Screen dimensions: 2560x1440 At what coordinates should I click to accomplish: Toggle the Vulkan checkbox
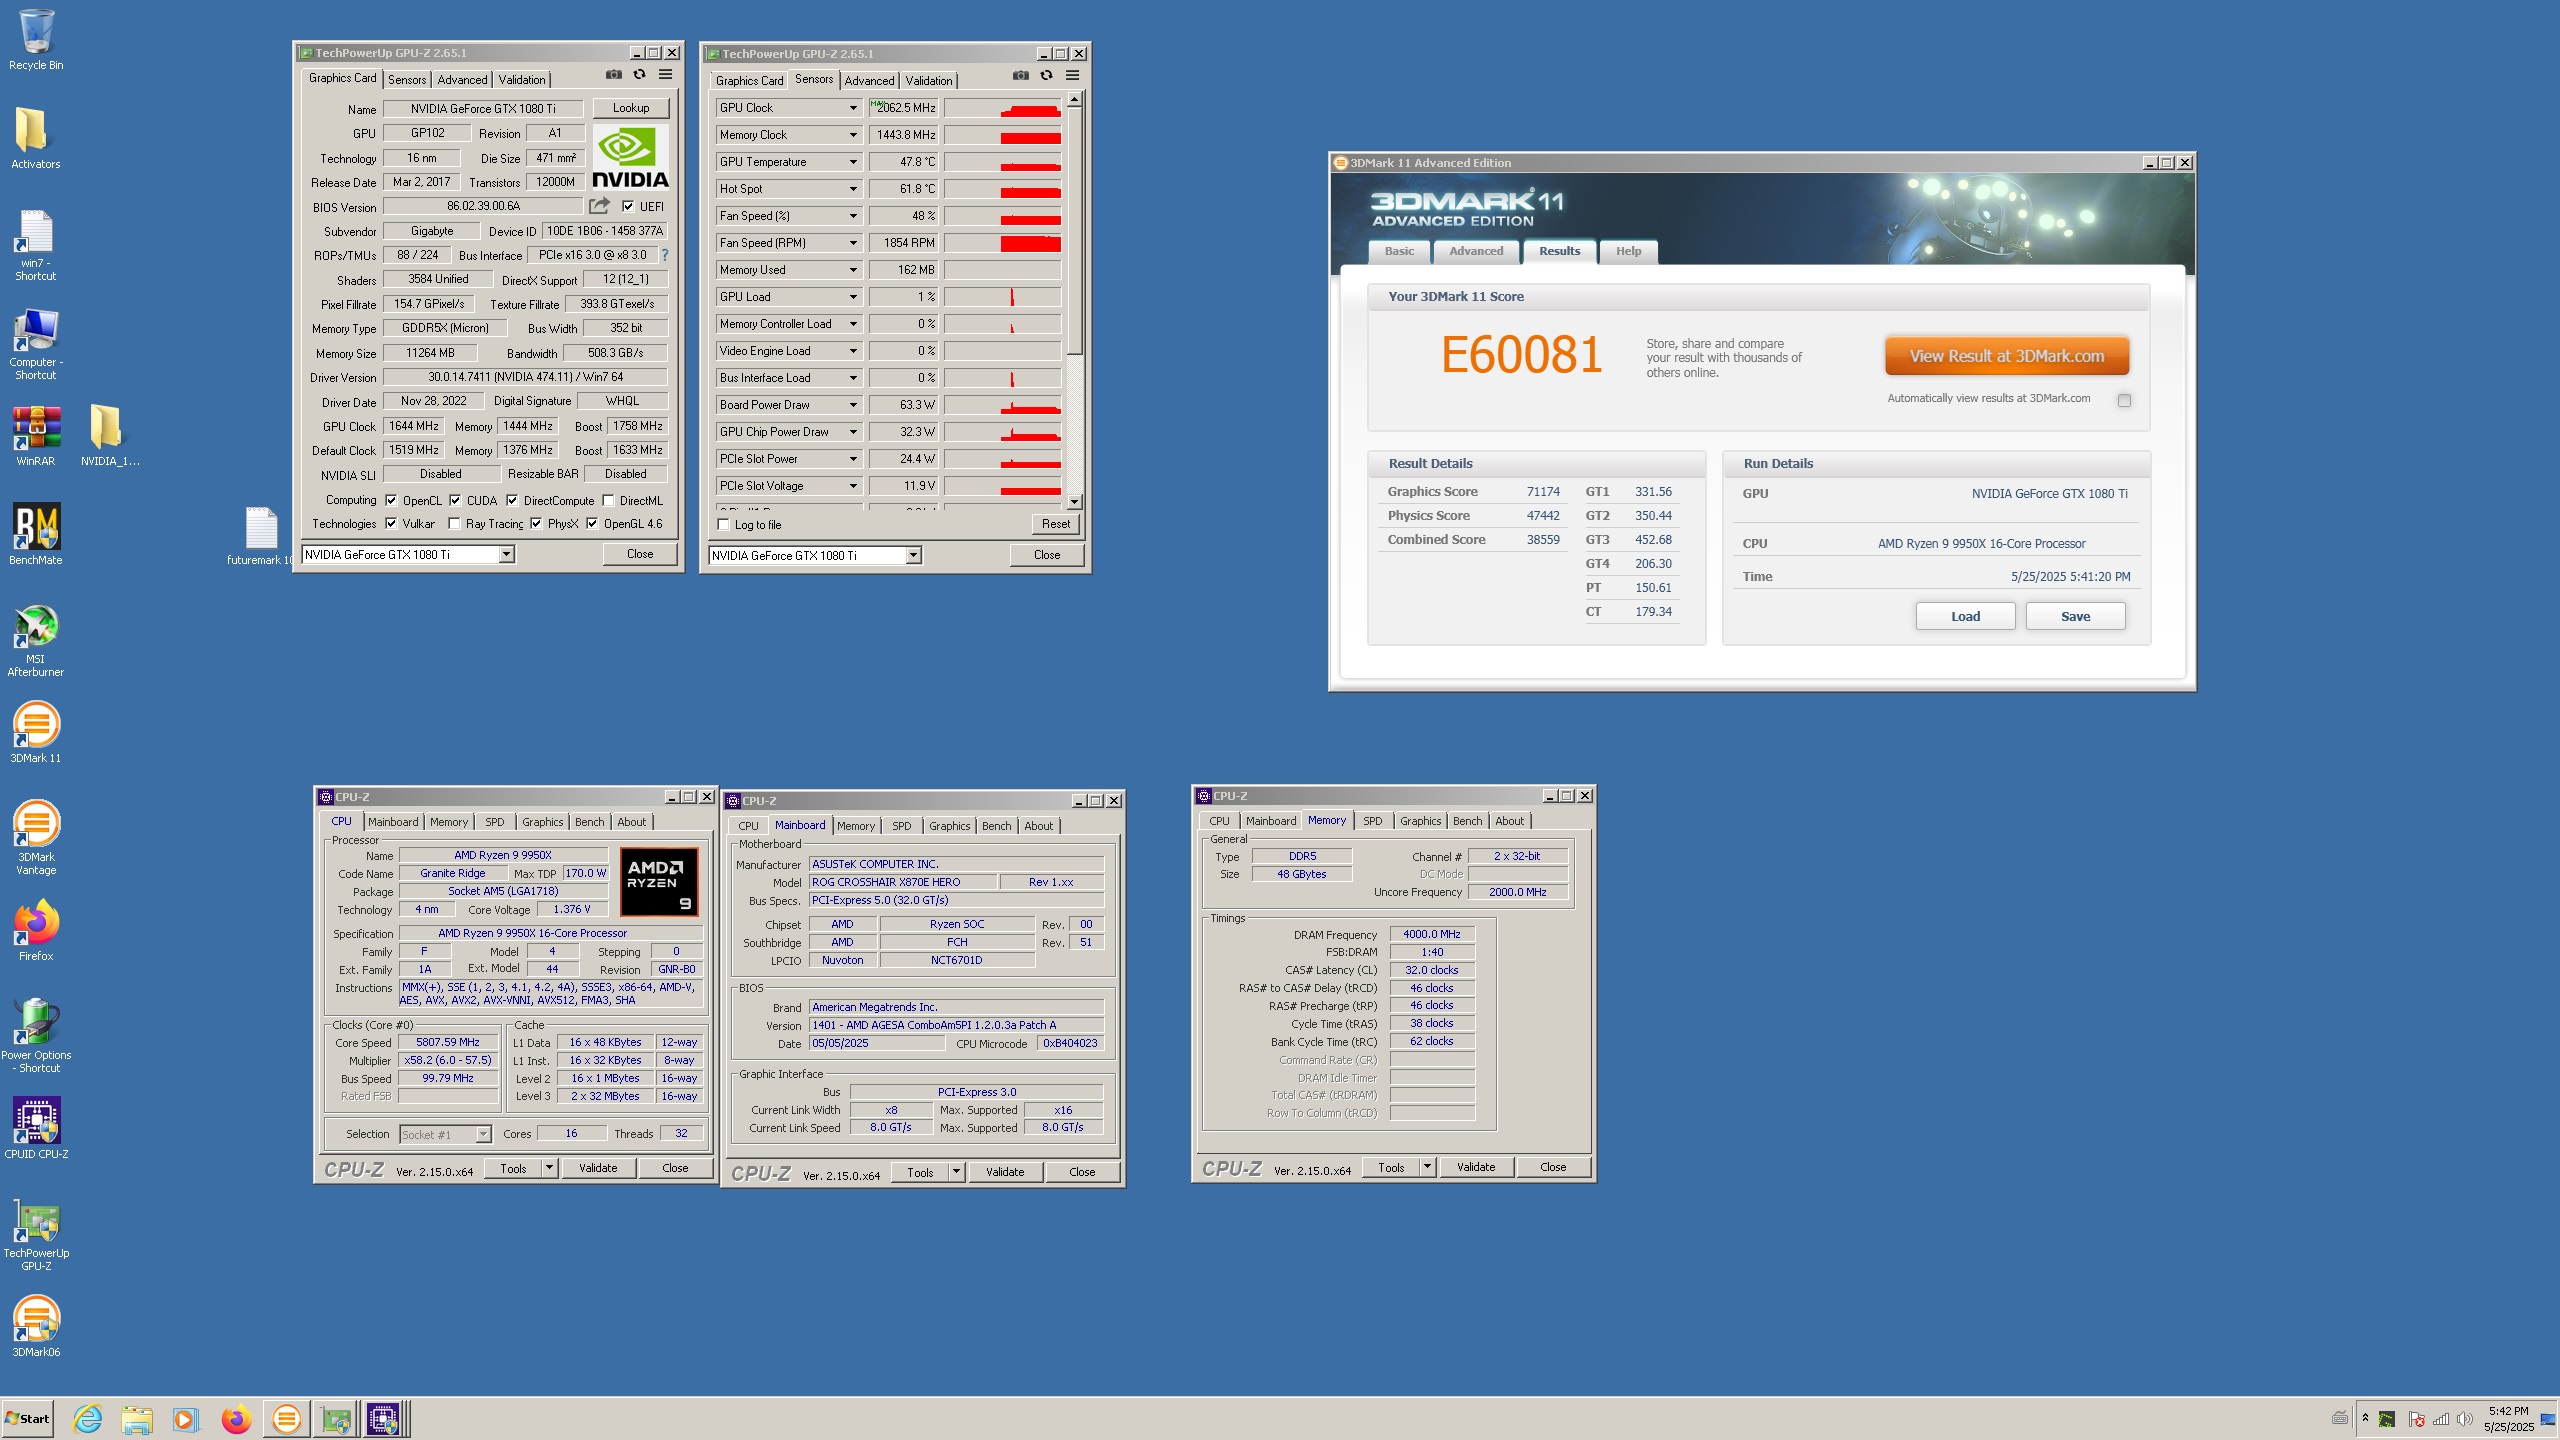pyautogui.click(x=391, y=523)
